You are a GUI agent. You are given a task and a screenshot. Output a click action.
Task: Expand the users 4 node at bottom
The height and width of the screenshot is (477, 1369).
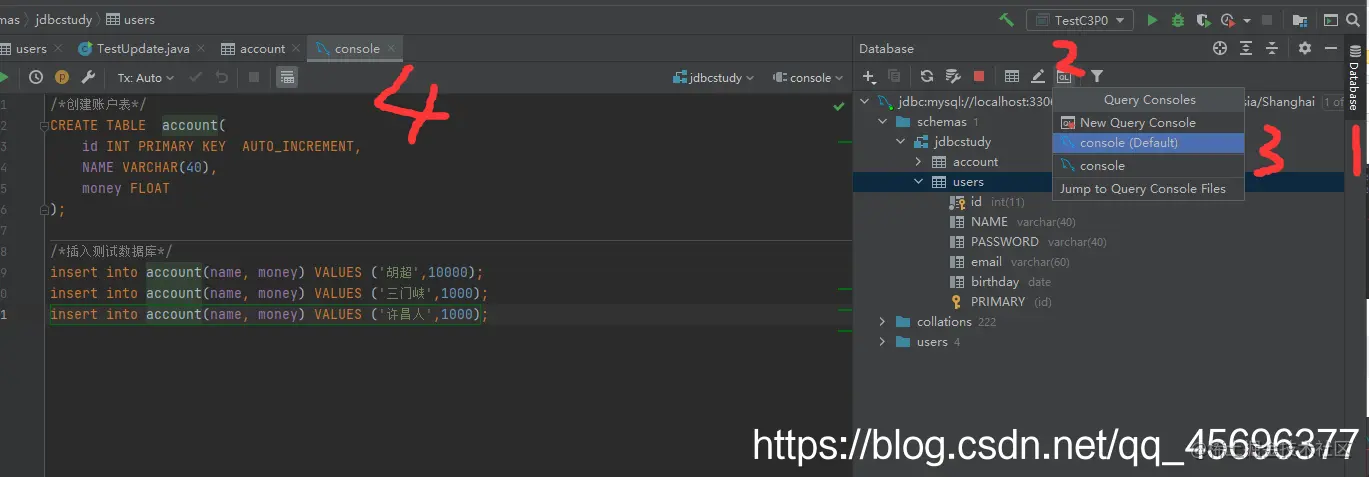[882, 342]
